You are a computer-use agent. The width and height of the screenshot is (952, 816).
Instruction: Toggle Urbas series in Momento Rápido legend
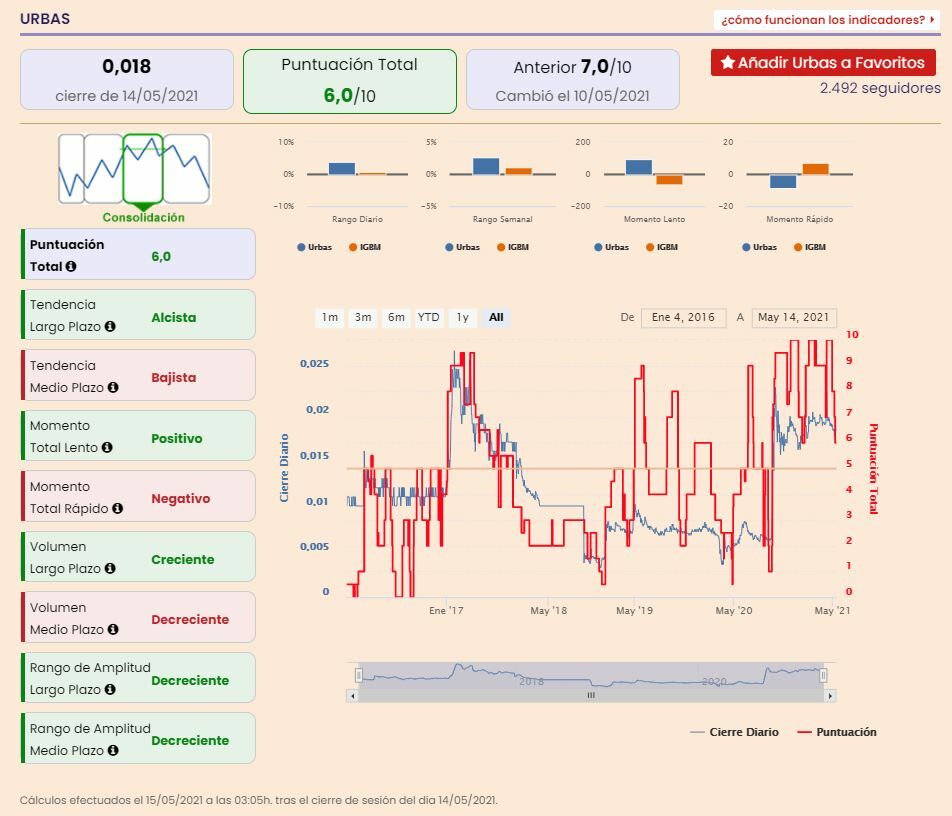tap(759, 247)
